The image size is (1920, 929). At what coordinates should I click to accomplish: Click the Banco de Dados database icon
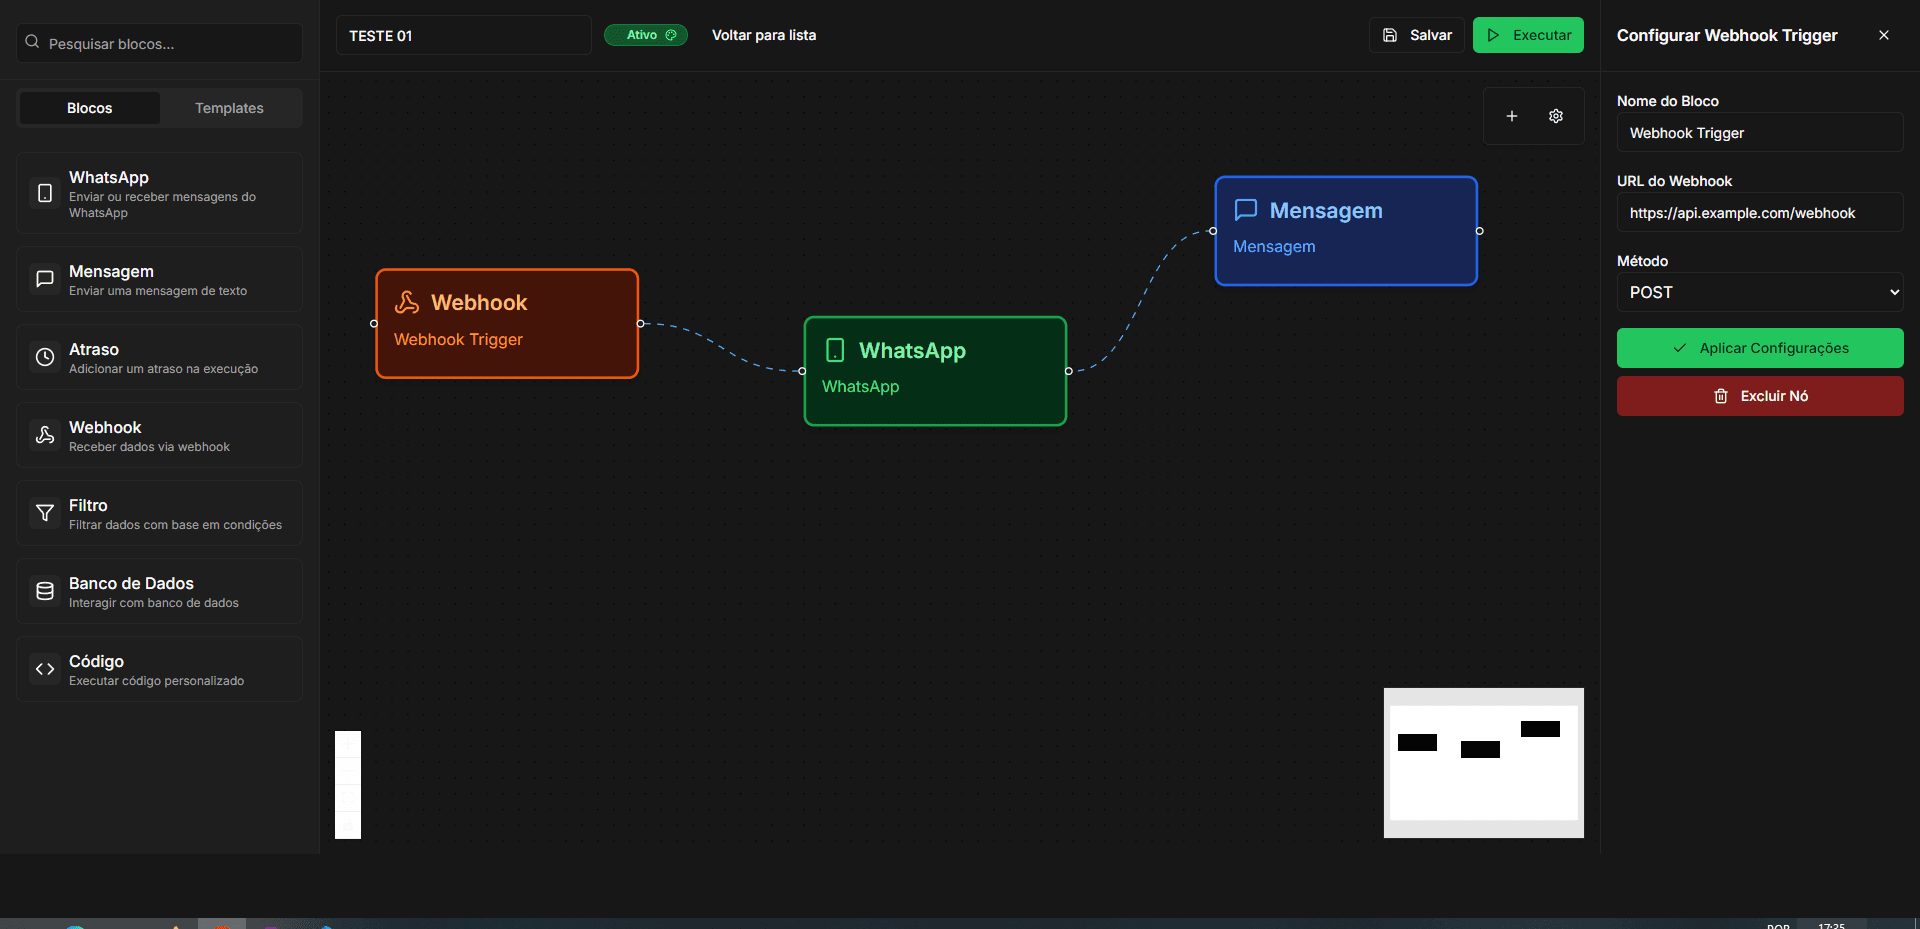[45, 591]
